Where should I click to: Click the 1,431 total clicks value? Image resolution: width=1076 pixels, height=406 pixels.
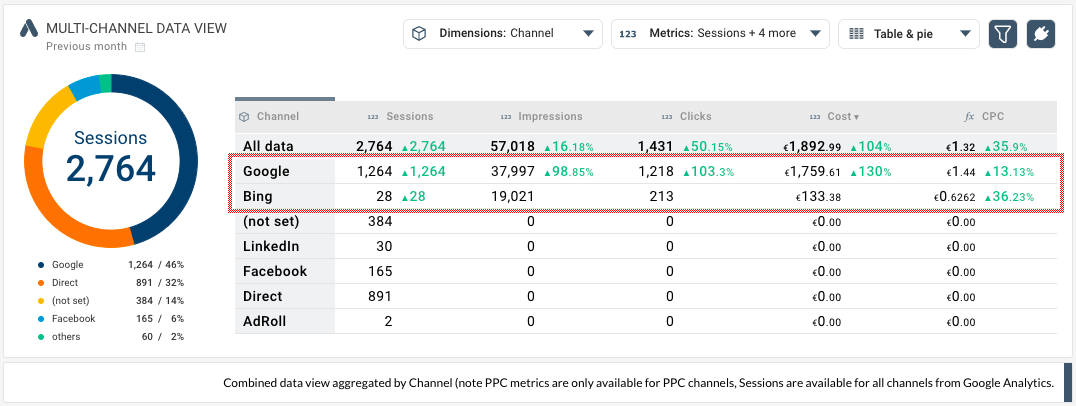click(655, 146)
